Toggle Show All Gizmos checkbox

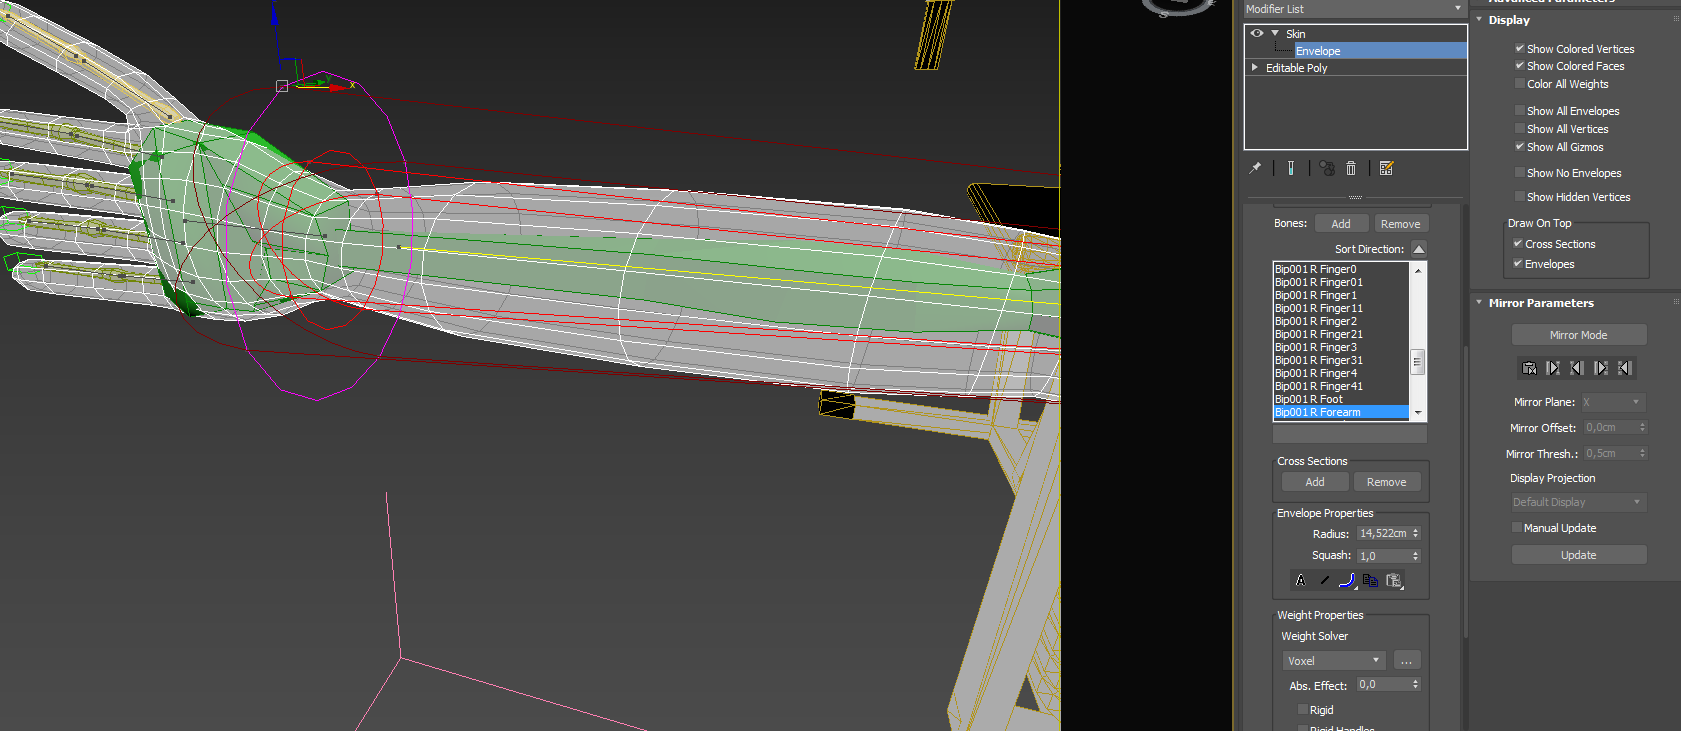(1520, 146)
